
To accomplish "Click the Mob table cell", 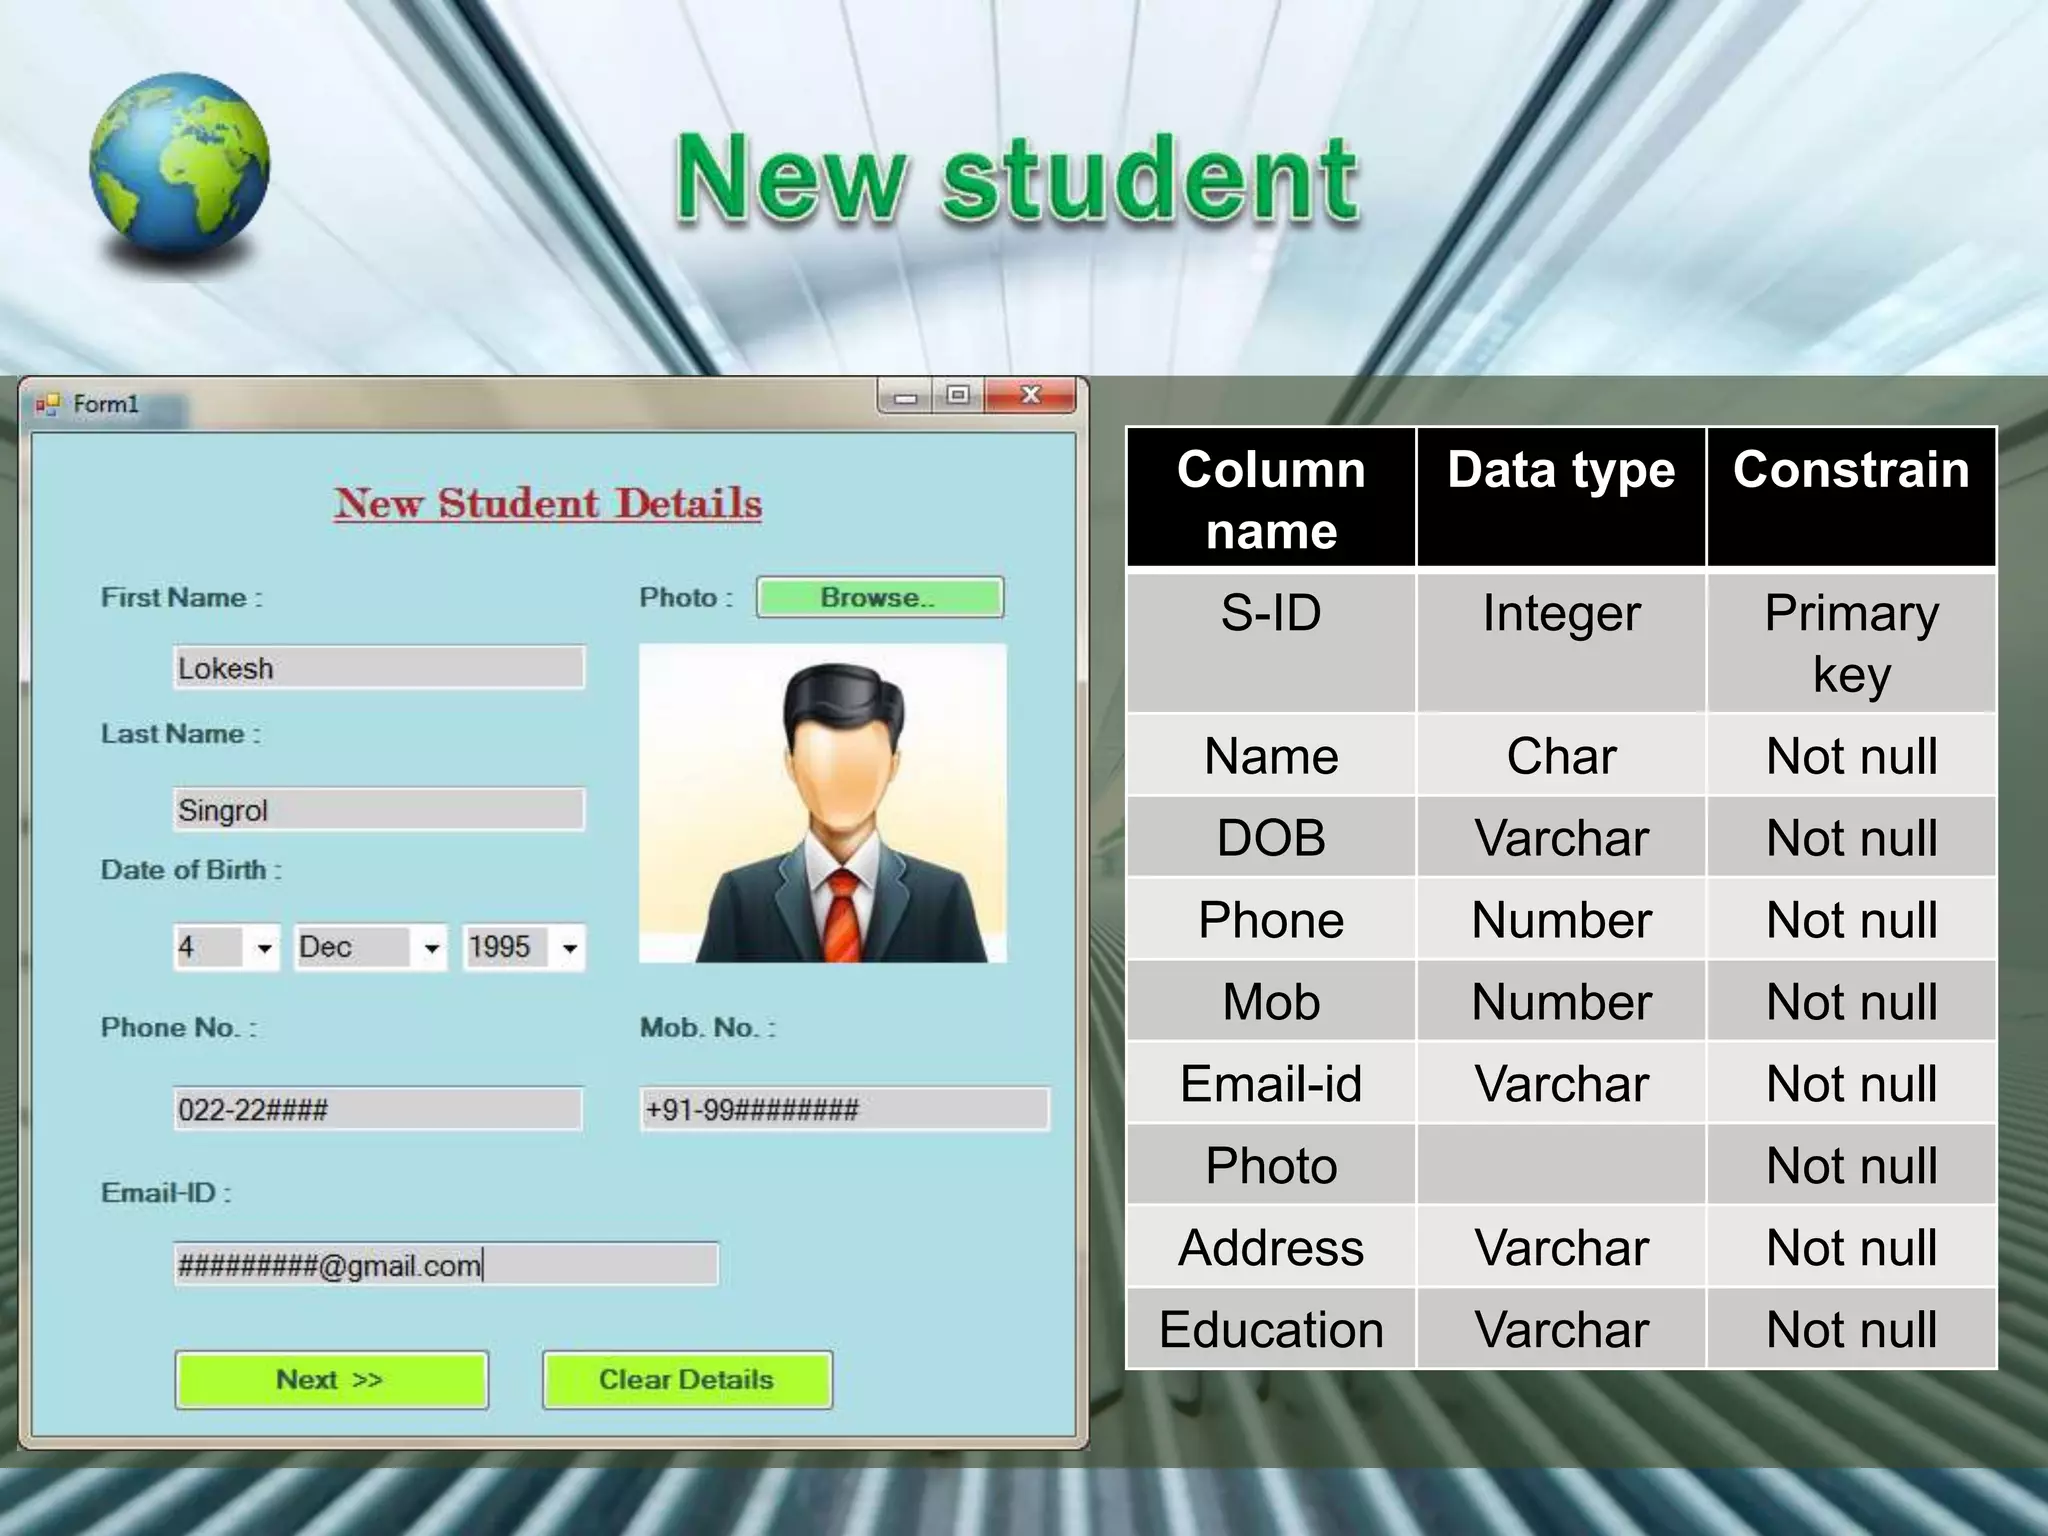I will (x=1271, y=1001).
